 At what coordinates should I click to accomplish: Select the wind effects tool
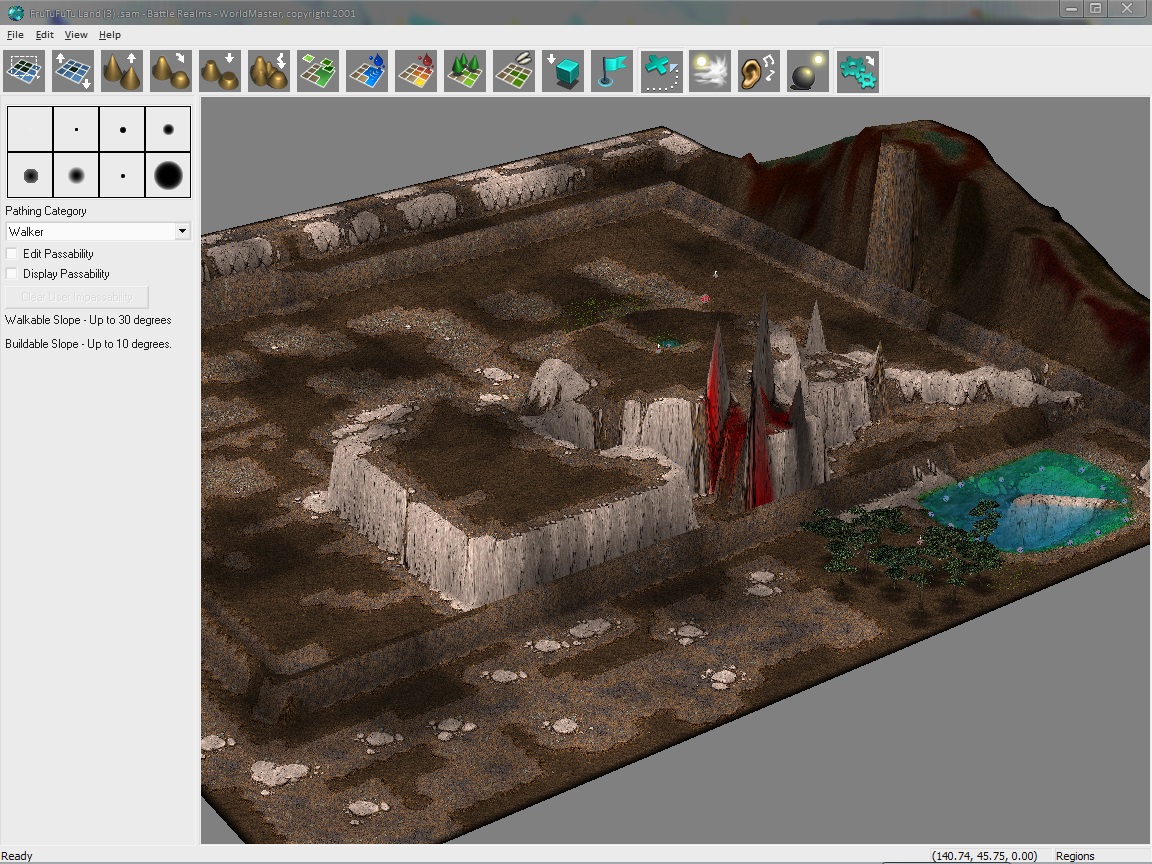click(710, 71)
